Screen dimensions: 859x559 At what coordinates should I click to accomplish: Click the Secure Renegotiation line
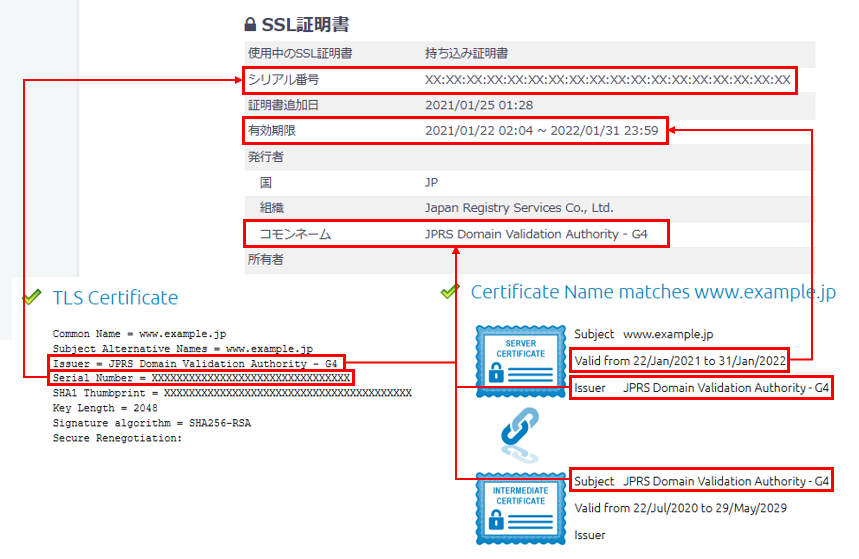tap(117, 438)
